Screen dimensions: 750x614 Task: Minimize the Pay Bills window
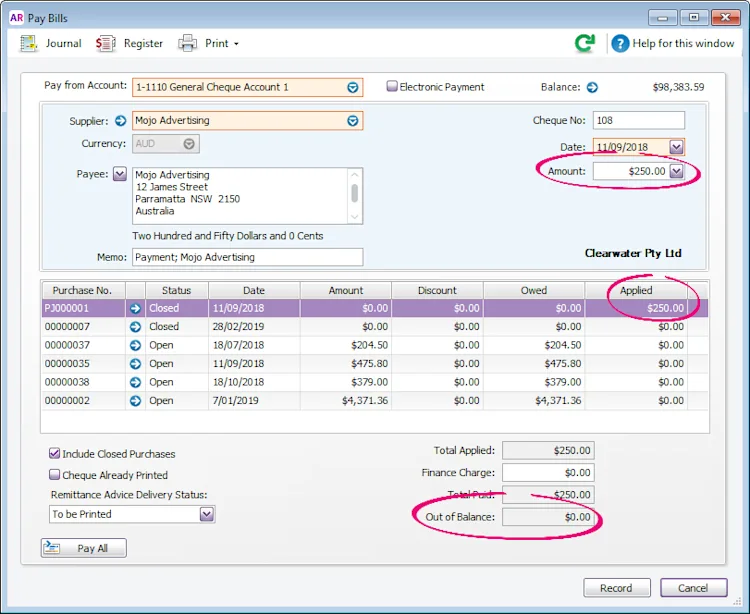click(x=662, y=18)
